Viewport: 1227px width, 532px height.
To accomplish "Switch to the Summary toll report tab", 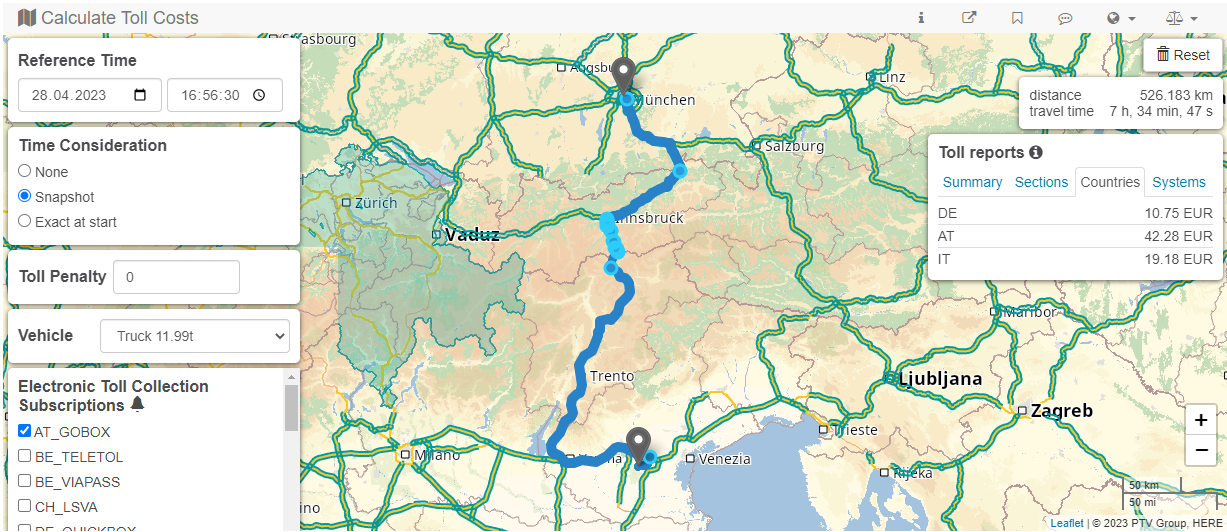I will coord(972,182).
